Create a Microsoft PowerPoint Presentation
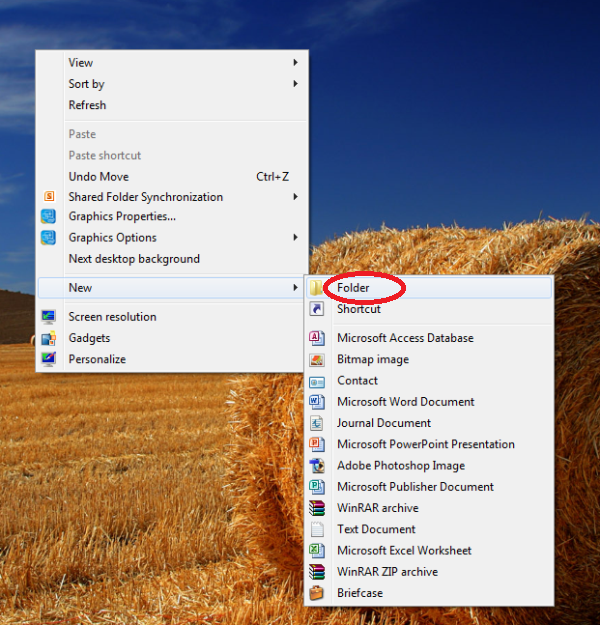The image size is (600, 625). point(429,444)
